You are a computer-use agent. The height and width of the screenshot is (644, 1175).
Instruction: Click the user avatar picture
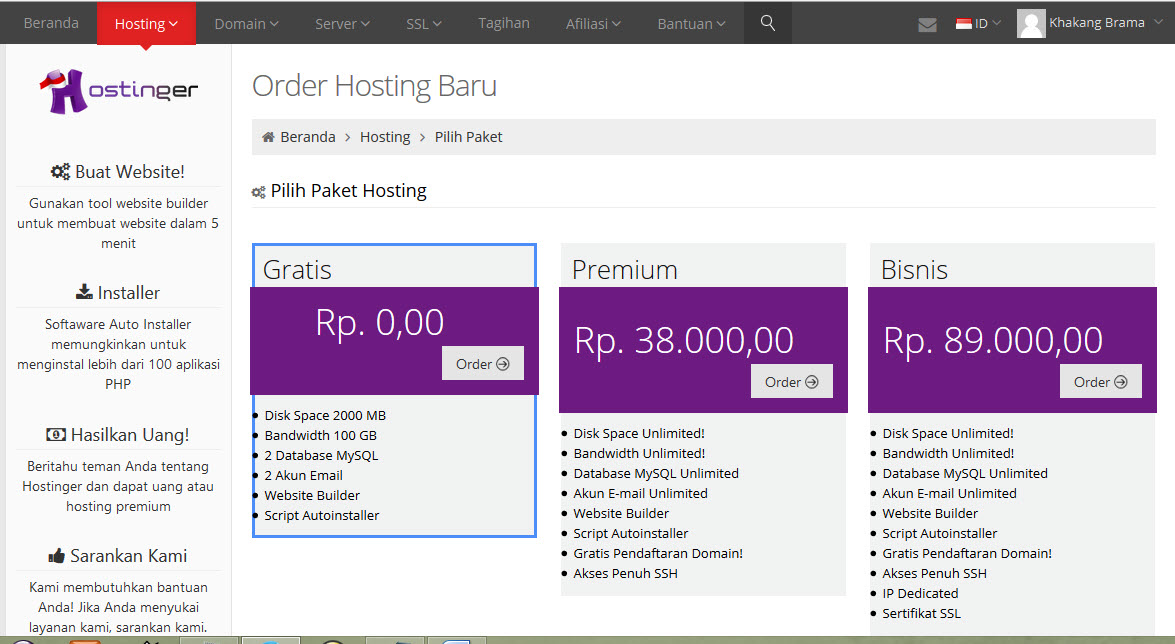click(x=1031, y=23)
